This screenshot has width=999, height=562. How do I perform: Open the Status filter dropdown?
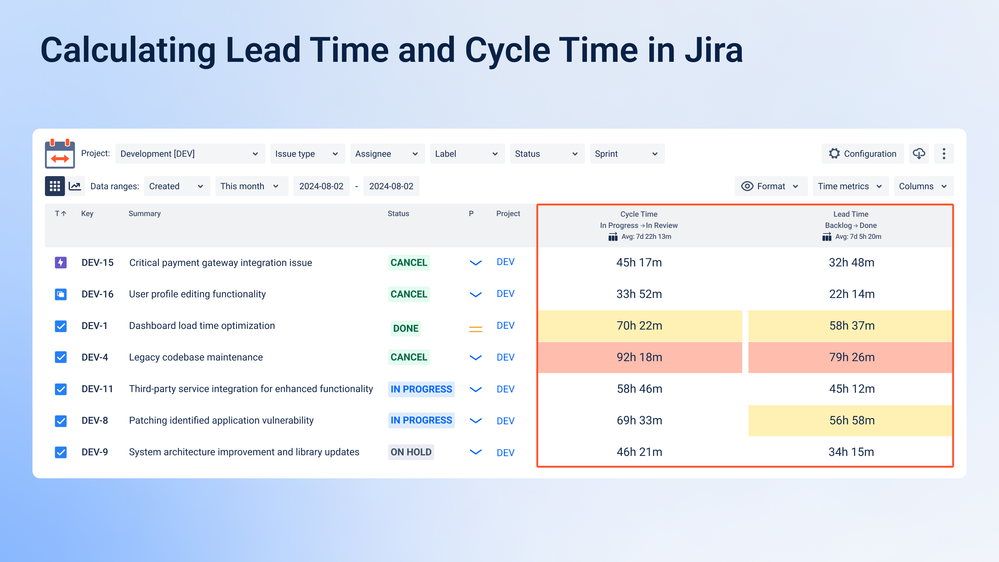pos(547,154)
